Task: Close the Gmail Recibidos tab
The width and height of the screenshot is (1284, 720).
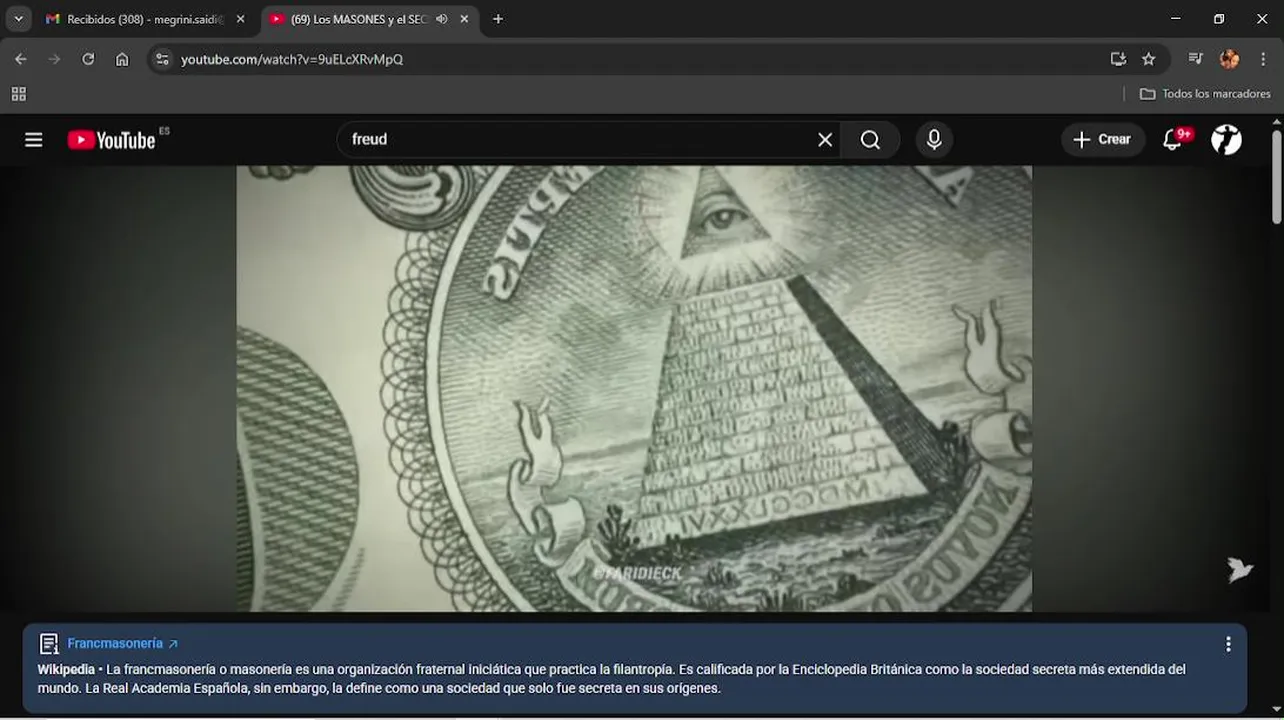Action: click(x=240, y=19)
